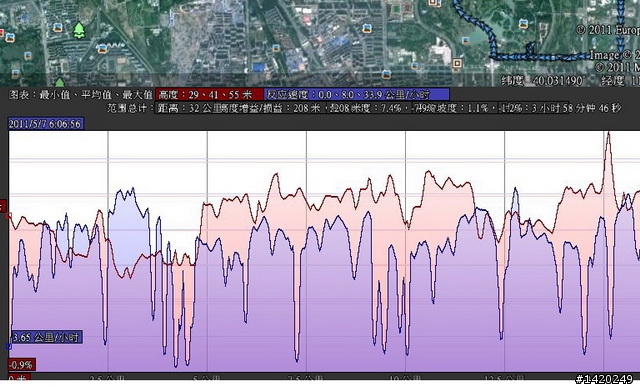This screenshot has width=640, height=387.
Task: Click the slope readout -0.9%
Action: [22, 365]
